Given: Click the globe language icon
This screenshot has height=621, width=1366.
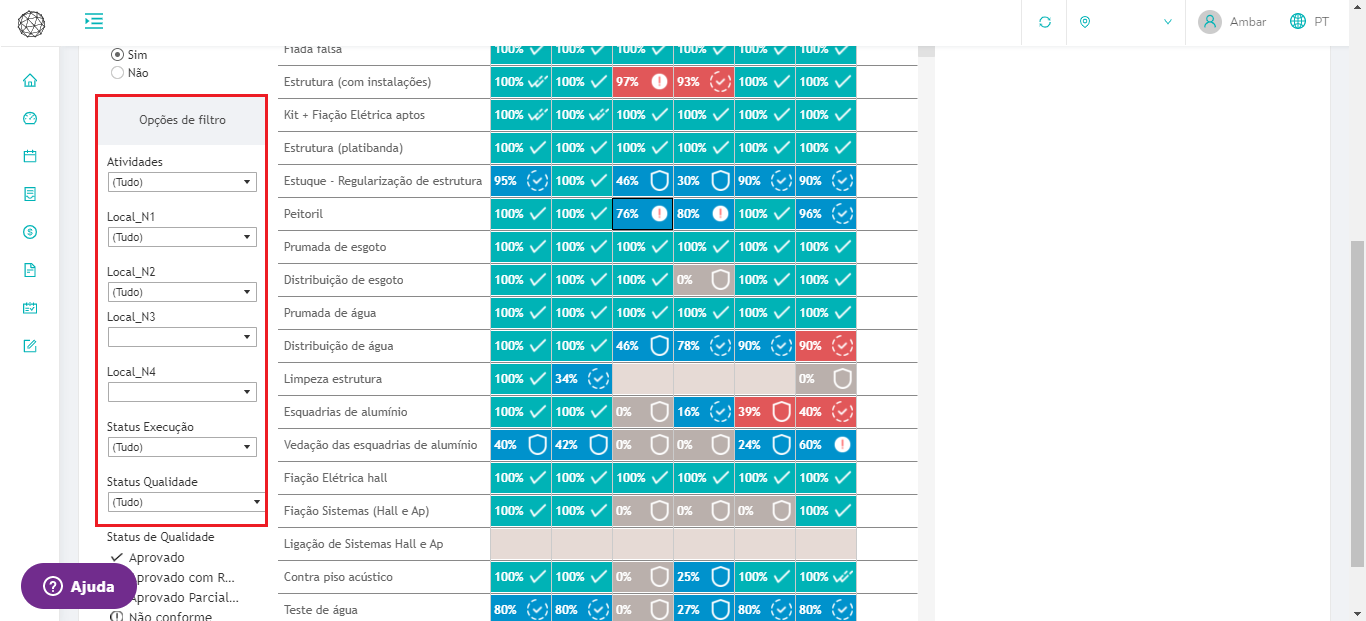Looking at the screenshot, I should [x=1298, y=21].
